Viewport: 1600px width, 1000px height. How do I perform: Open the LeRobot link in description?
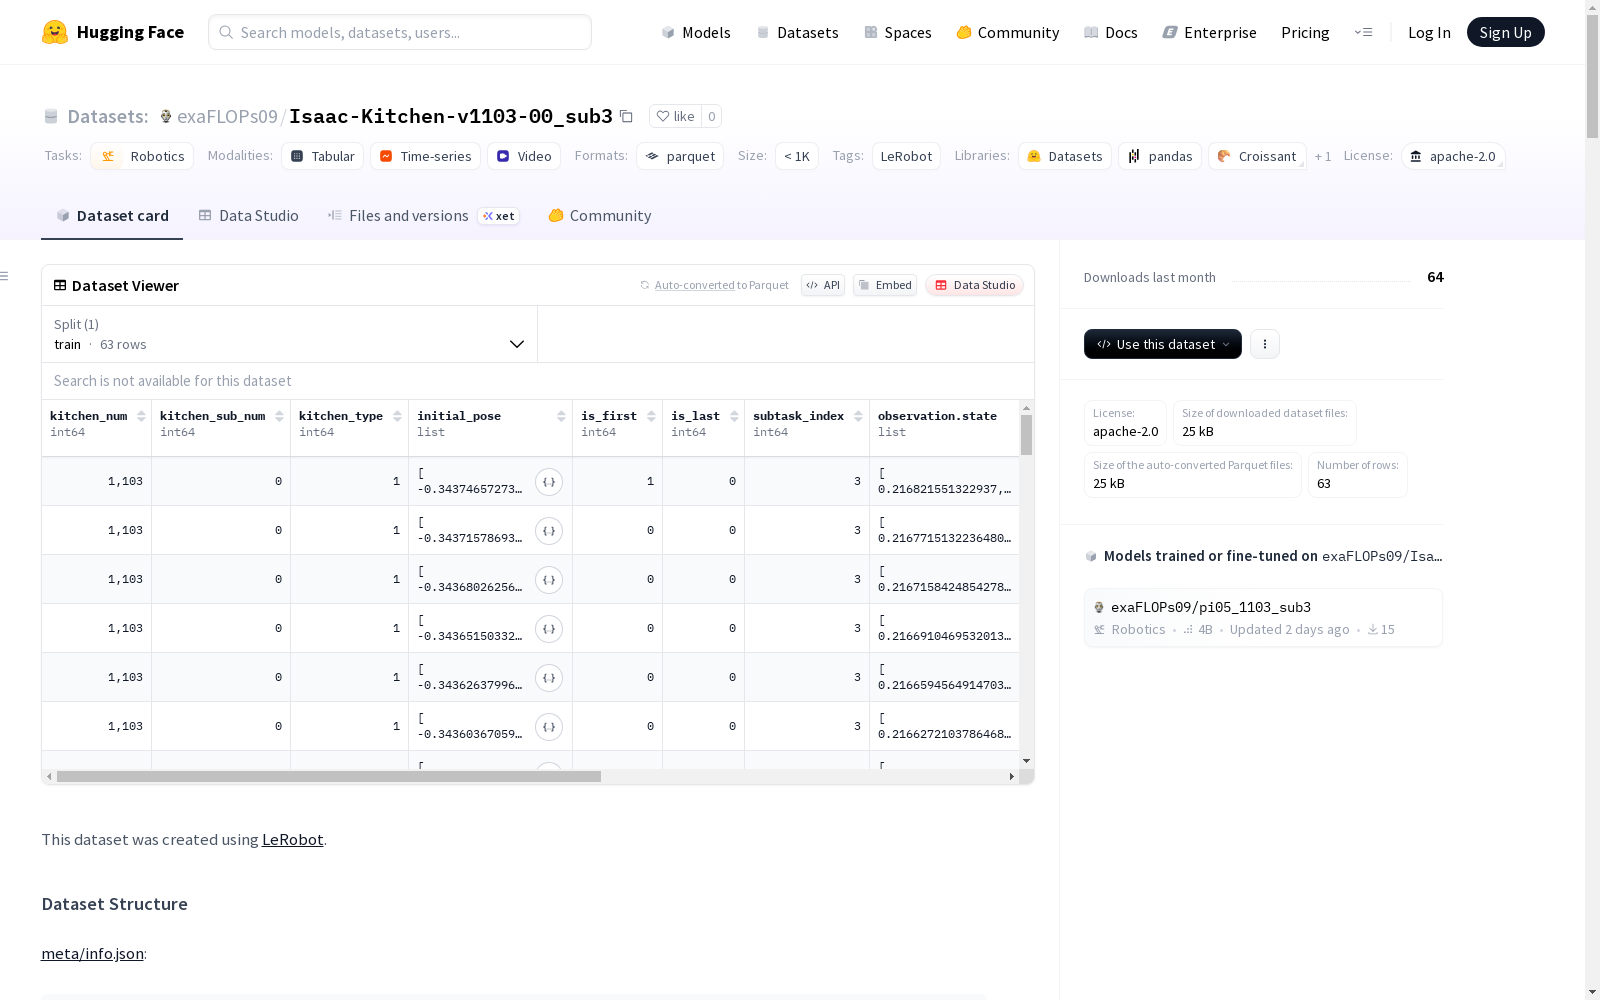tap(292, 839)
